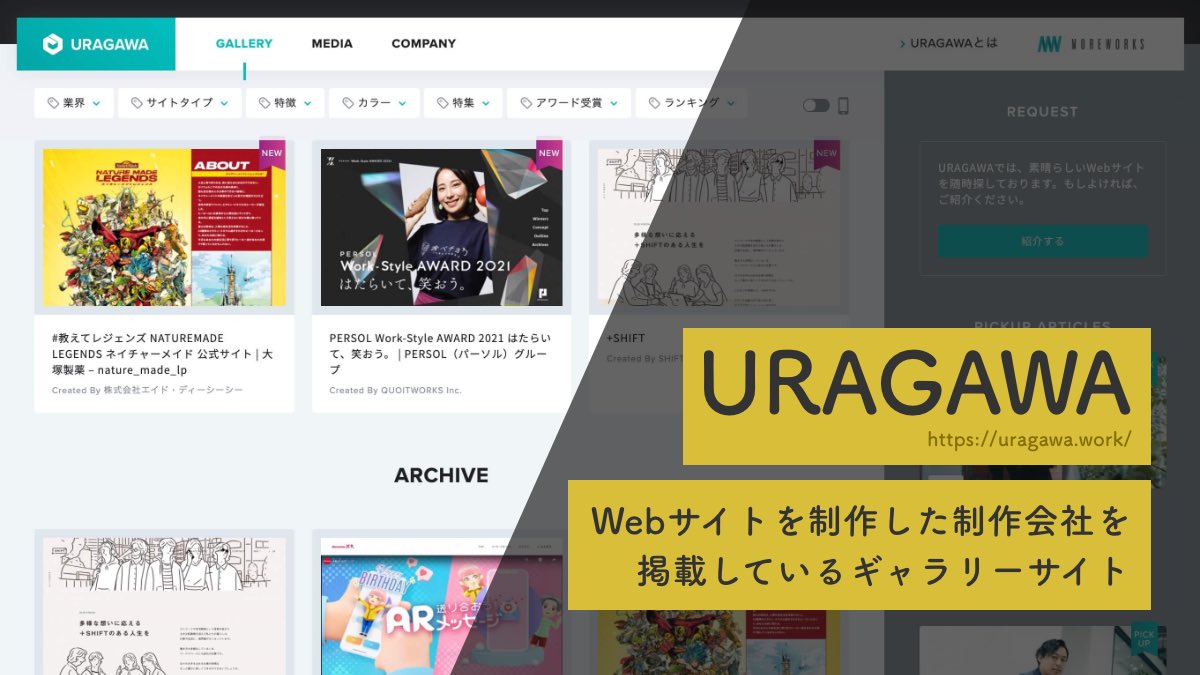
Task: Expand the ランキング filter dropdown
Action: point(692,103)
